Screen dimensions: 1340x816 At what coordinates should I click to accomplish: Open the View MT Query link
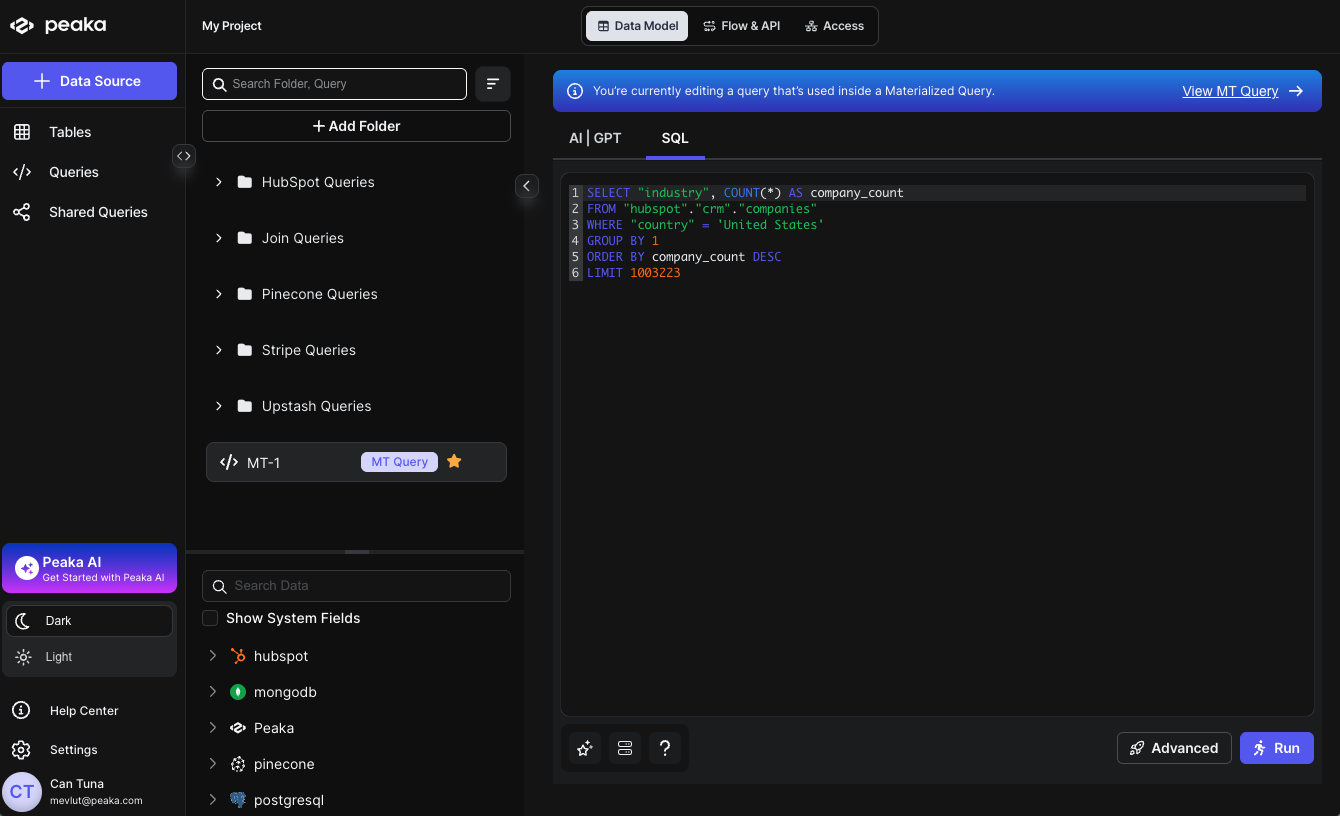click(x=1230, y=91)
